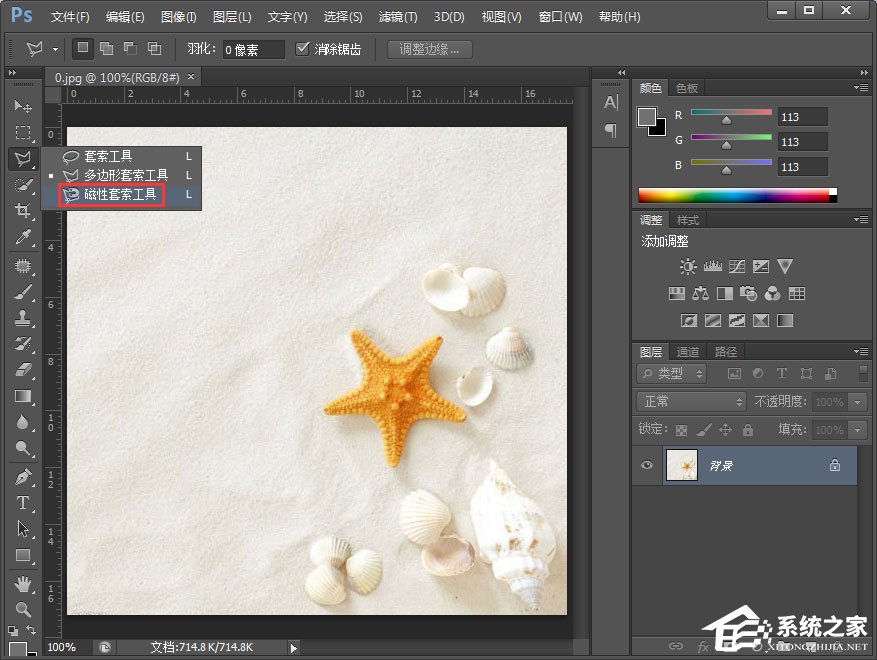Image resolution: width=877 pixels, height=660 pixels.
Task: Toggle lock transparent pixels option
Action: click(x=681, y=430)
